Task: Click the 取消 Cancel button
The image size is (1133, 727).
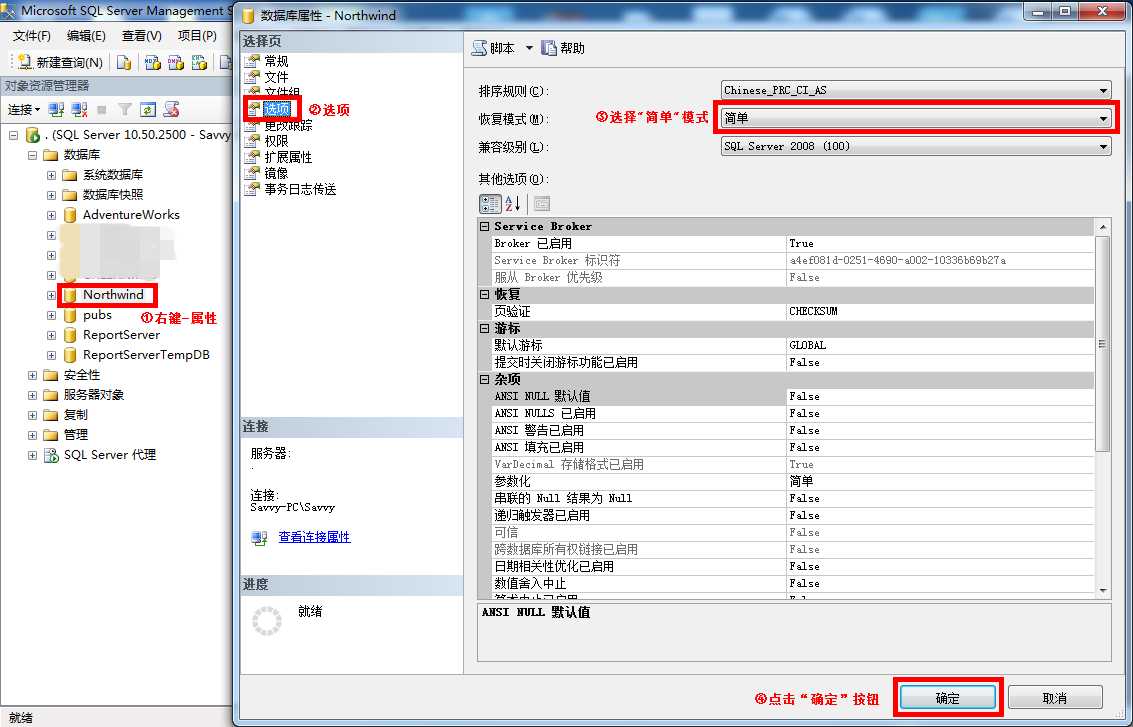Action: 1055,698
